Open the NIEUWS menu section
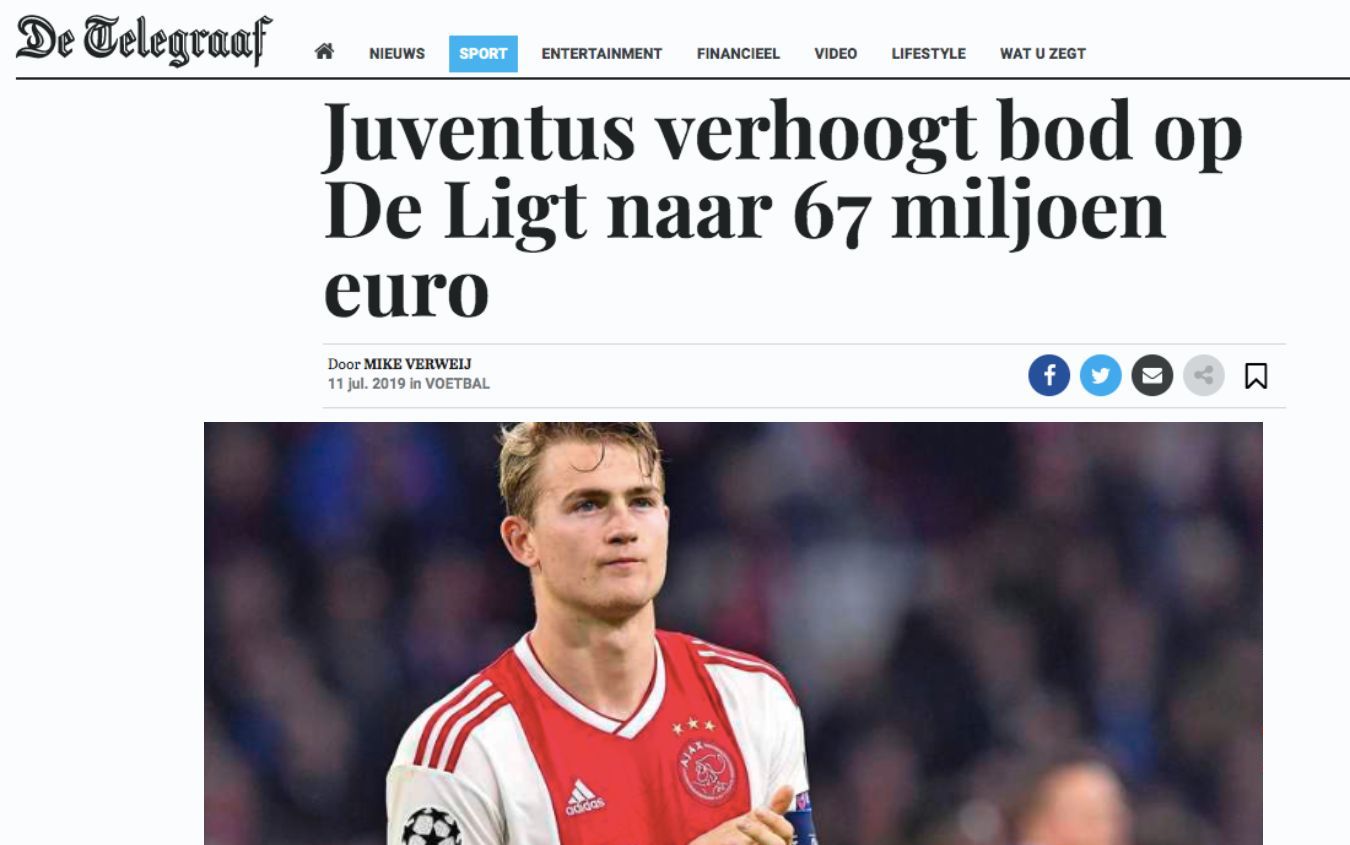Screen dimensions: 1350x845 (x=397, y=54)
